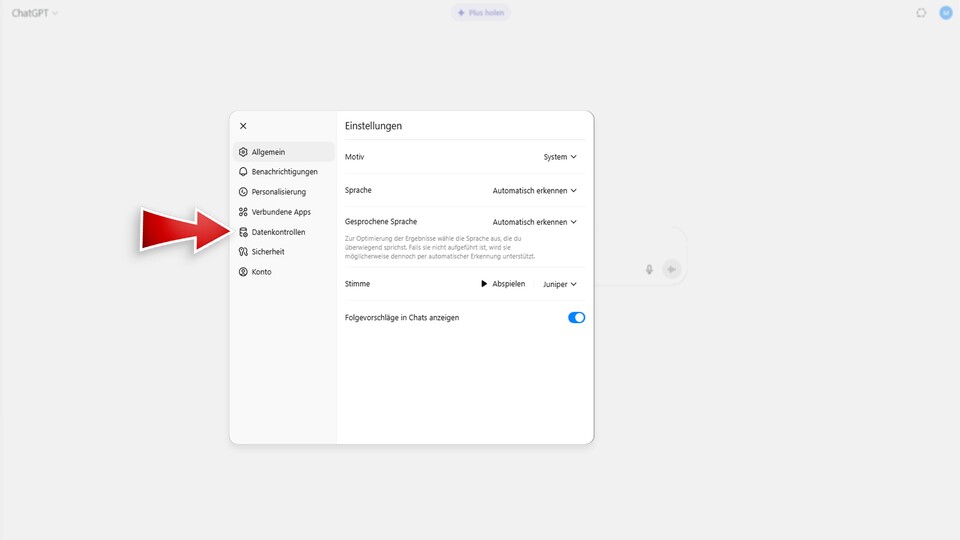Viewport: 960px width, 540px height.
Task: Click the Konto profile icon
Action: tap(243, 272)
